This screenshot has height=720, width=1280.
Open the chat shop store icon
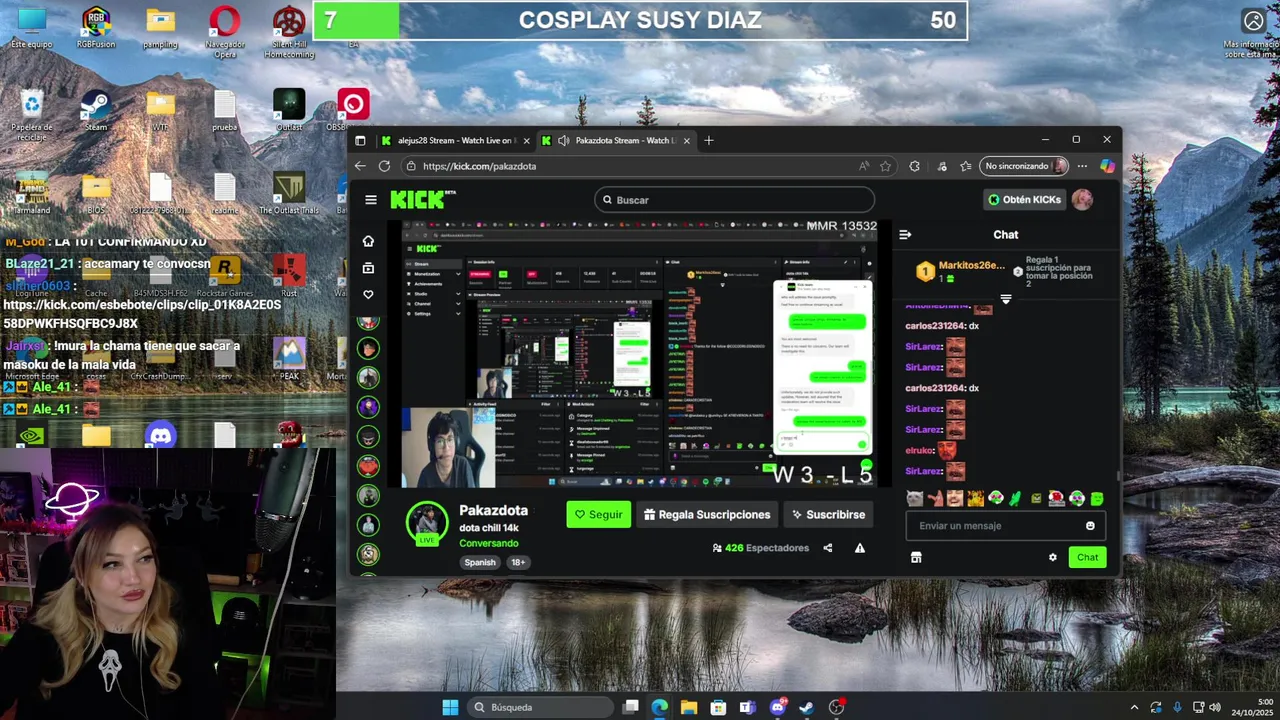pyautogui.click(x=916, y=558)
